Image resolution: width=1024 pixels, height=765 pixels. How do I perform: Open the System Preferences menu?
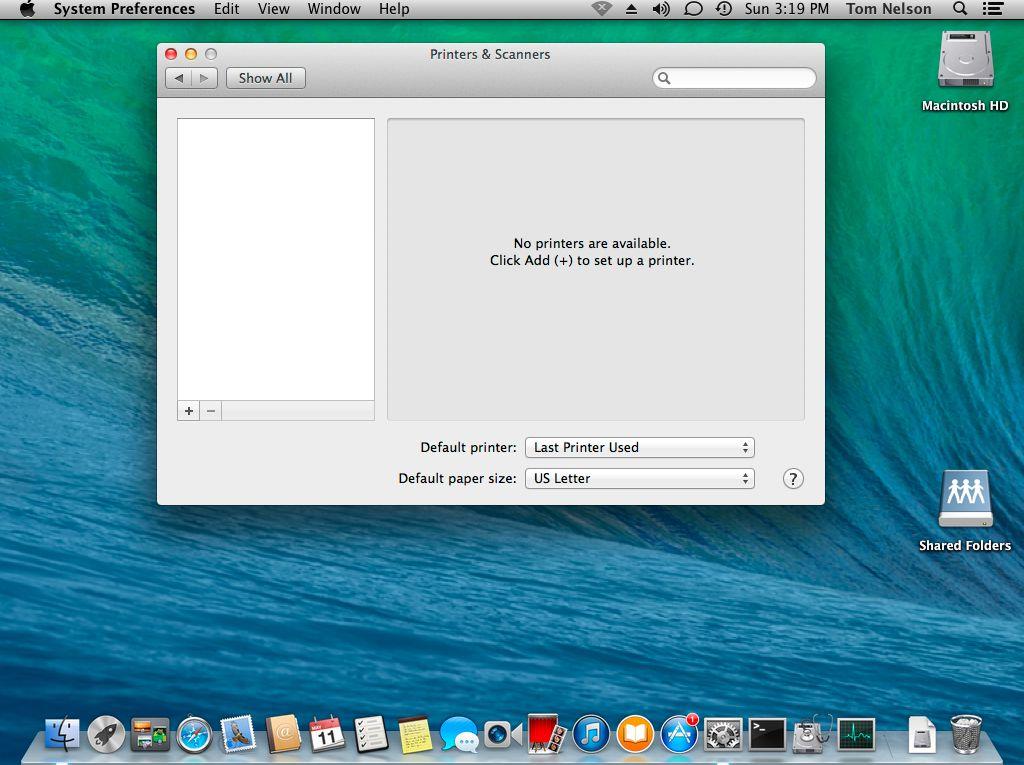tap(124, 9)
